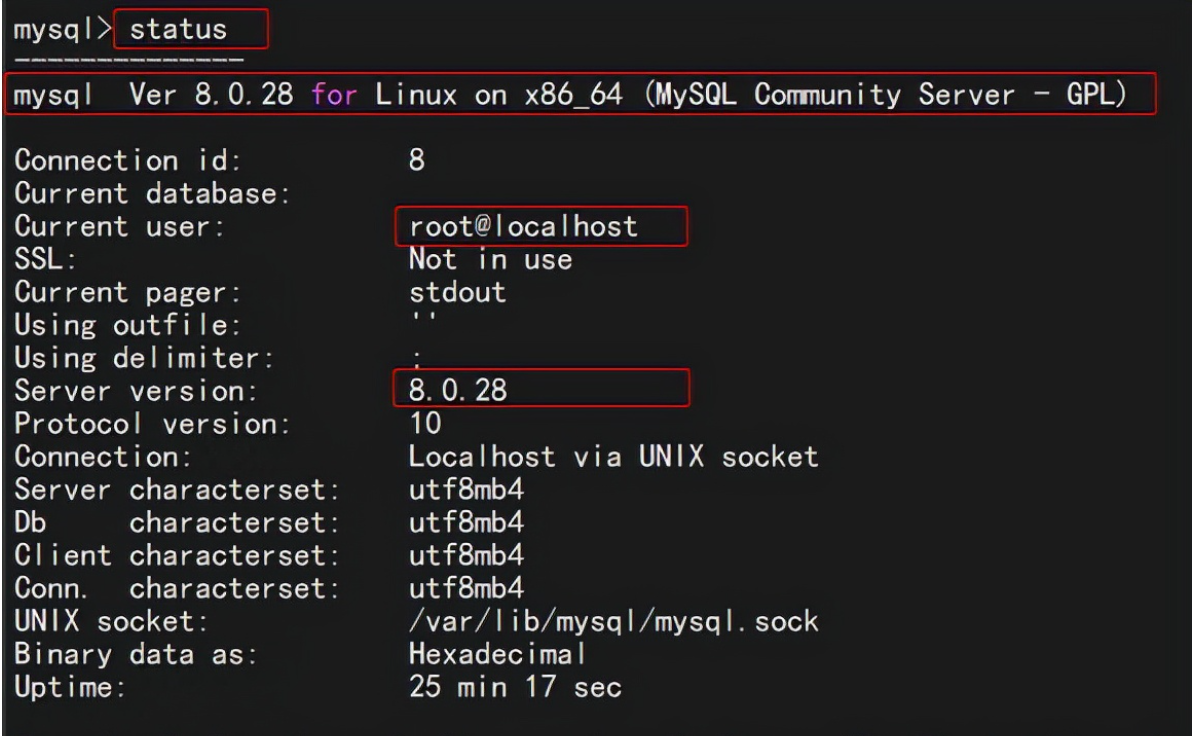Click the 'Using outfile:' label
This screenshot has width=1193, height=736.
[128, 325]
